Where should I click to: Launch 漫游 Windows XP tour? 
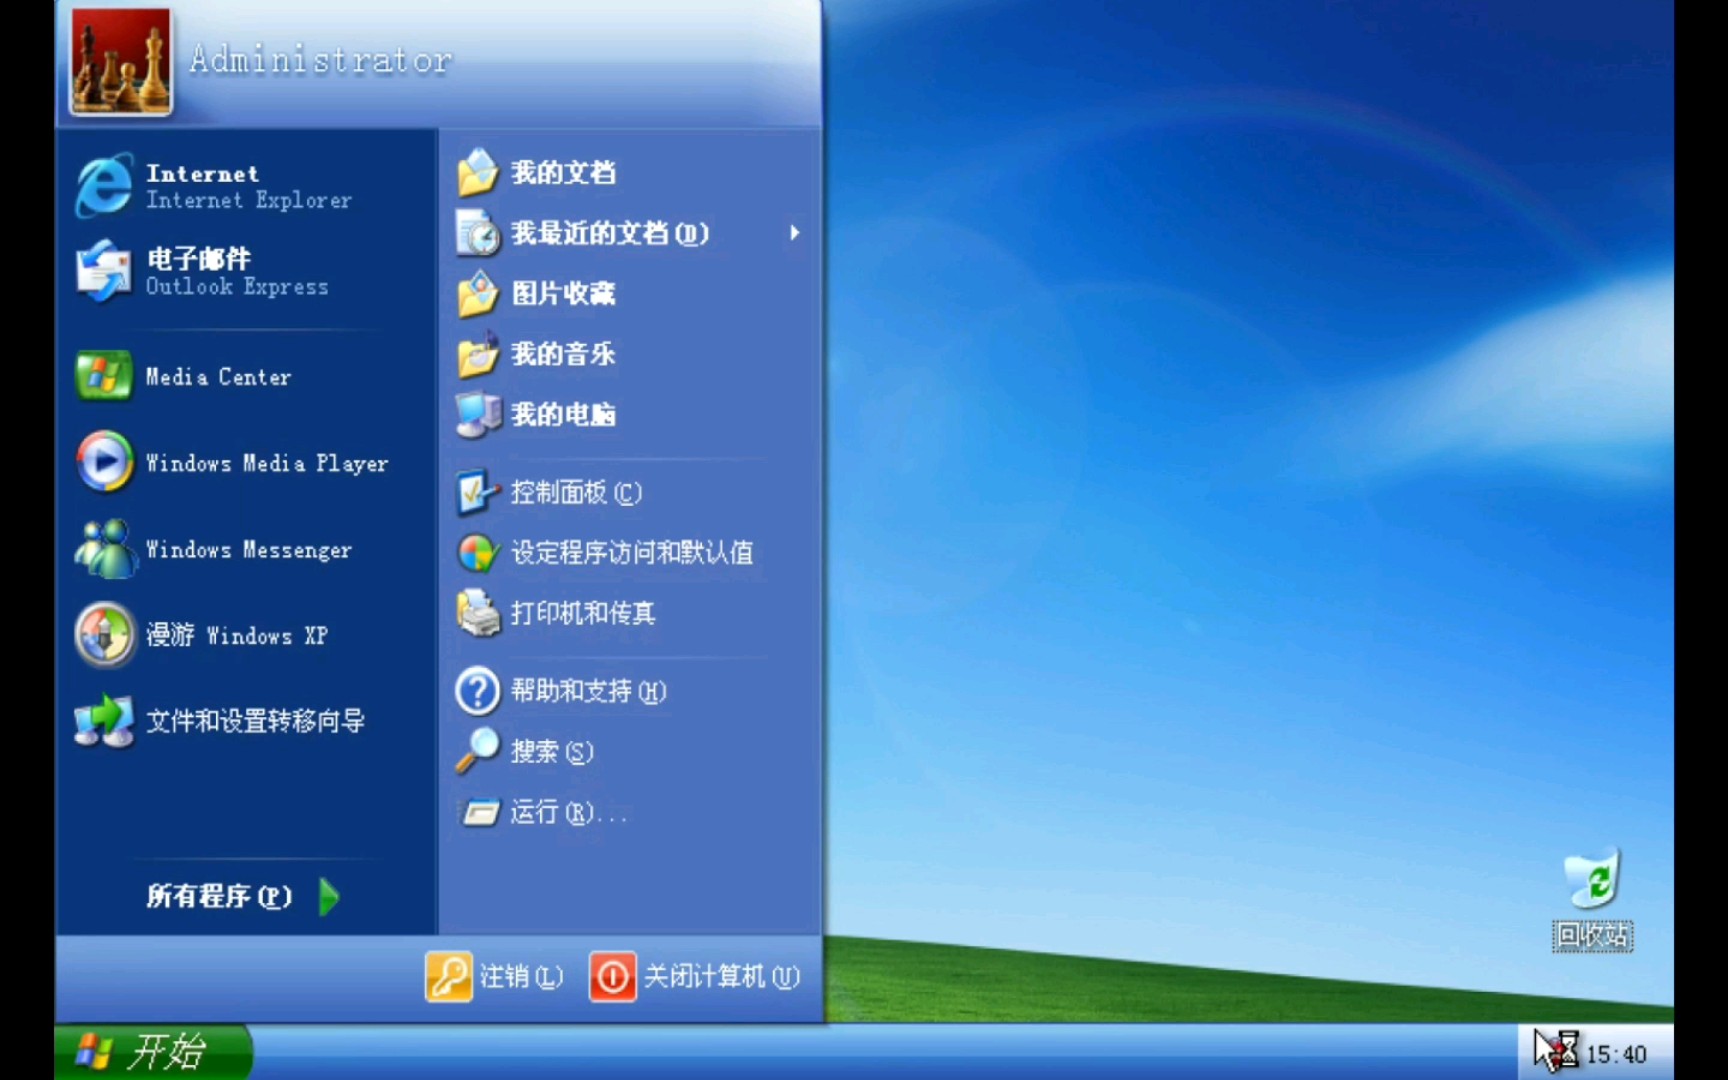235,635
